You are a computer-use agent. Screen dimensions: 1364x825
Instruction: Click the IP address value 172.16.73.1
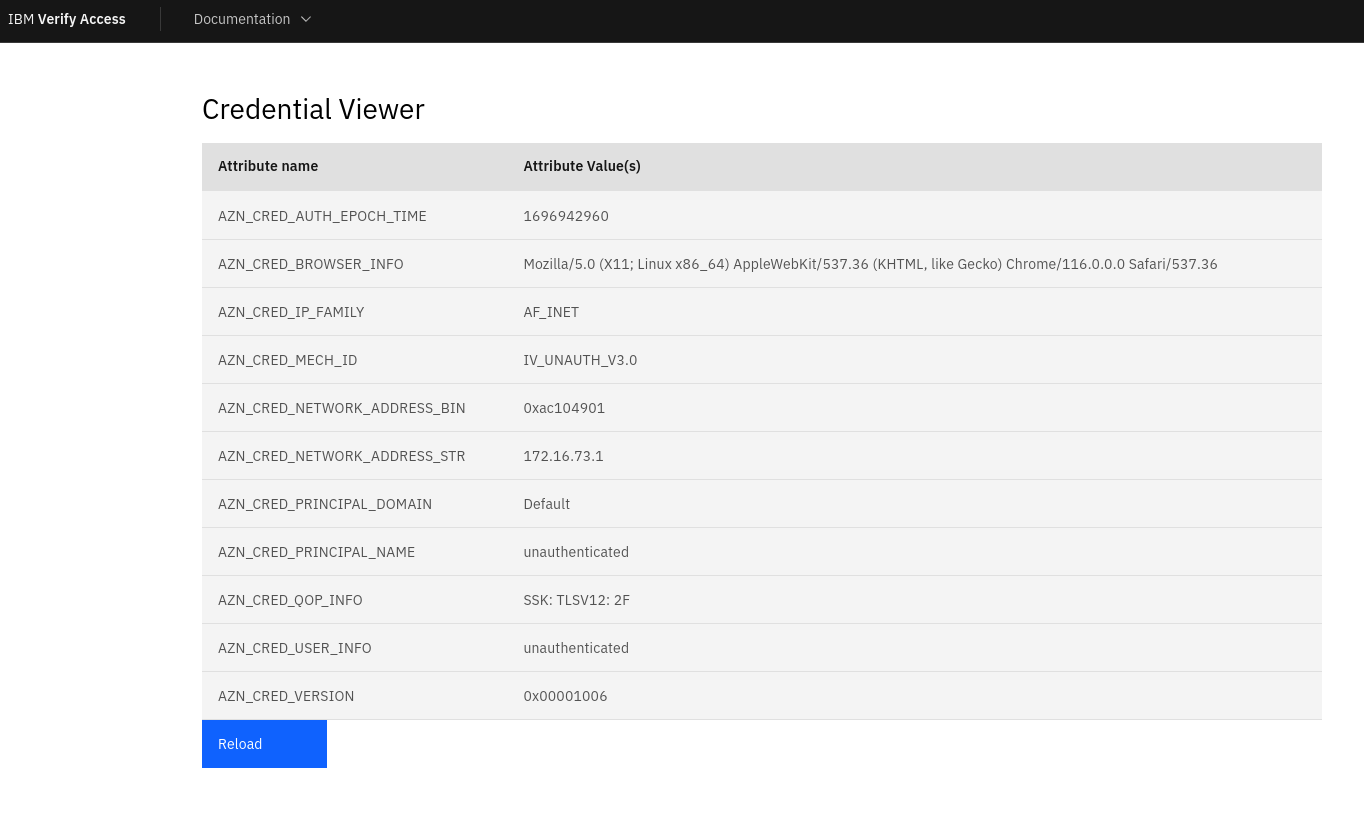pyautogui.click(x=563, y=456)
